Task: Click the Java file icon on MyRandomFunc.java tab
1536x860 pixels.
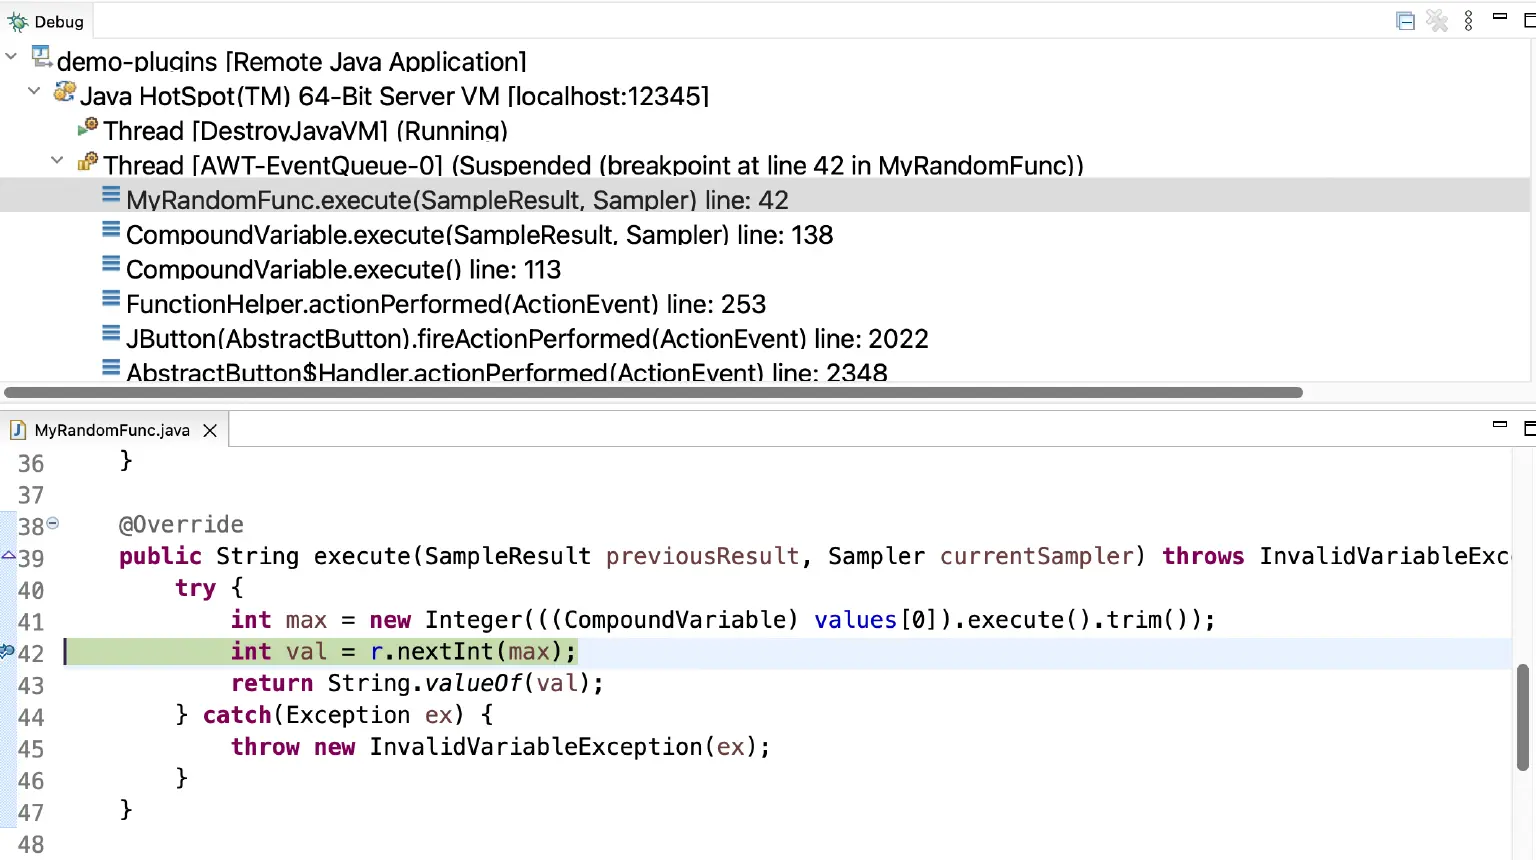Action: [x=18, y=430]
